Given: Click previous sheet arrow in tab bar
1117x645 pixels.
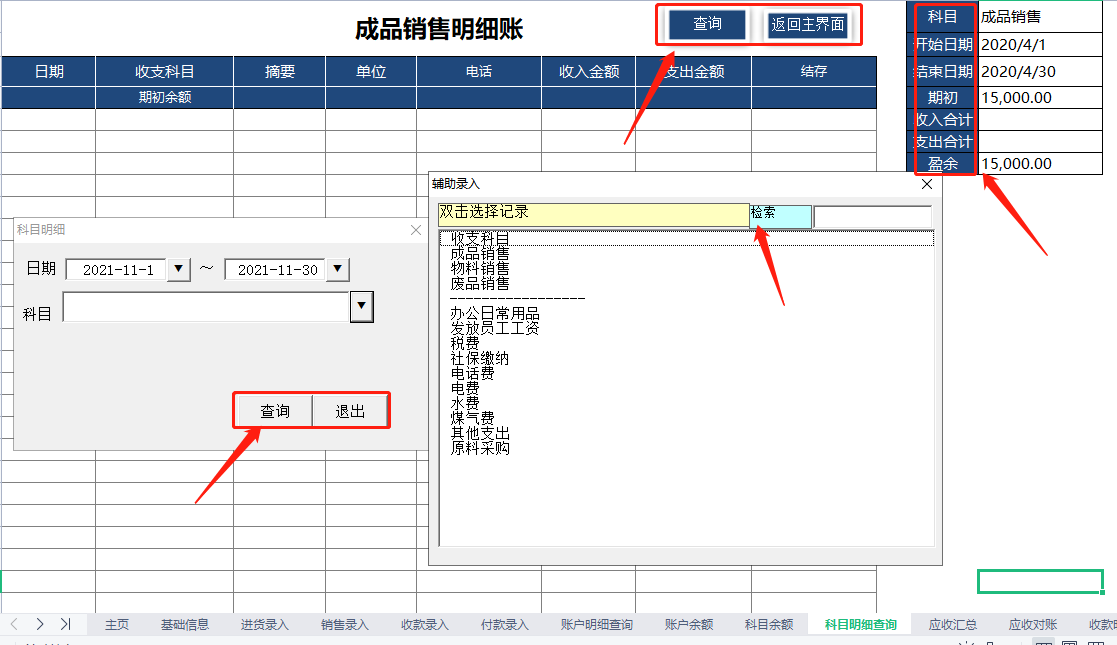Looking at the screenshot, I should tap(14, 624).
